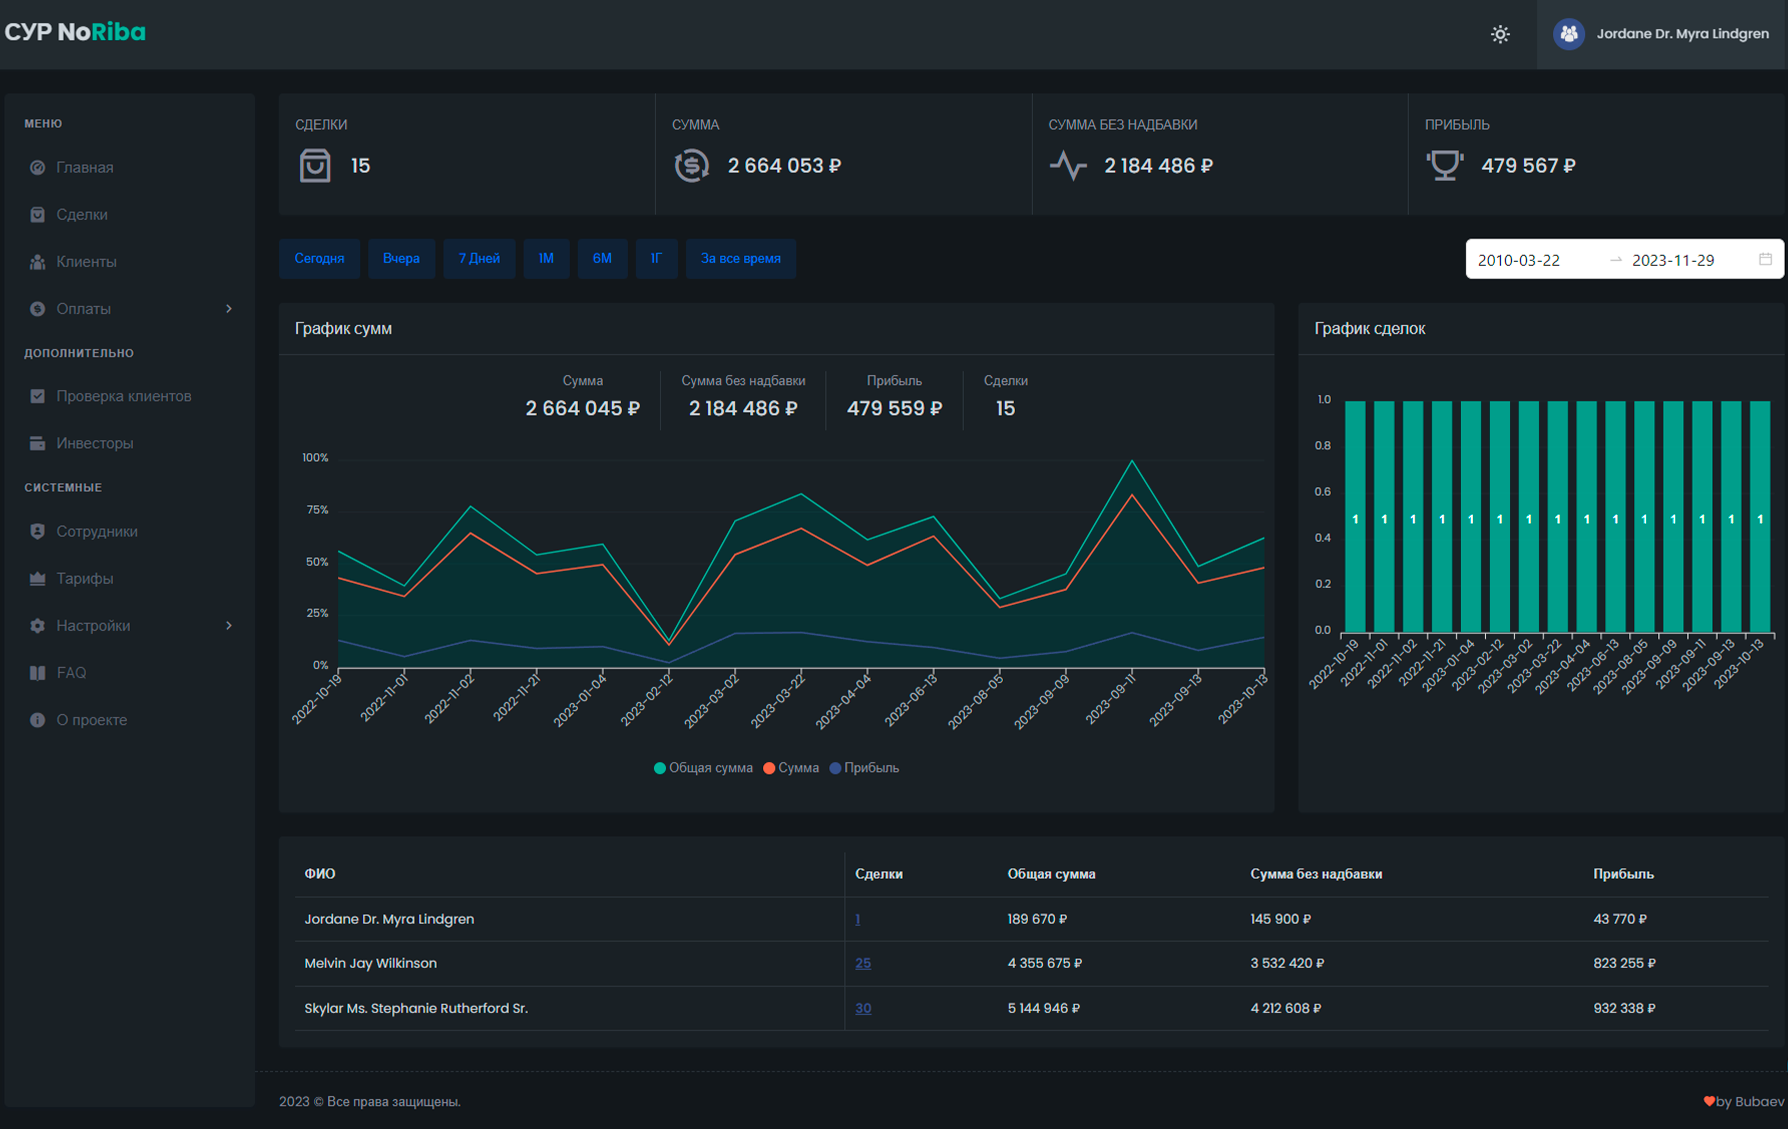Open Melvin Jay Wilkinson's 25 deals link
Image resolution: width=1788 pixels, height=1129 pixels.
[863, 963]
